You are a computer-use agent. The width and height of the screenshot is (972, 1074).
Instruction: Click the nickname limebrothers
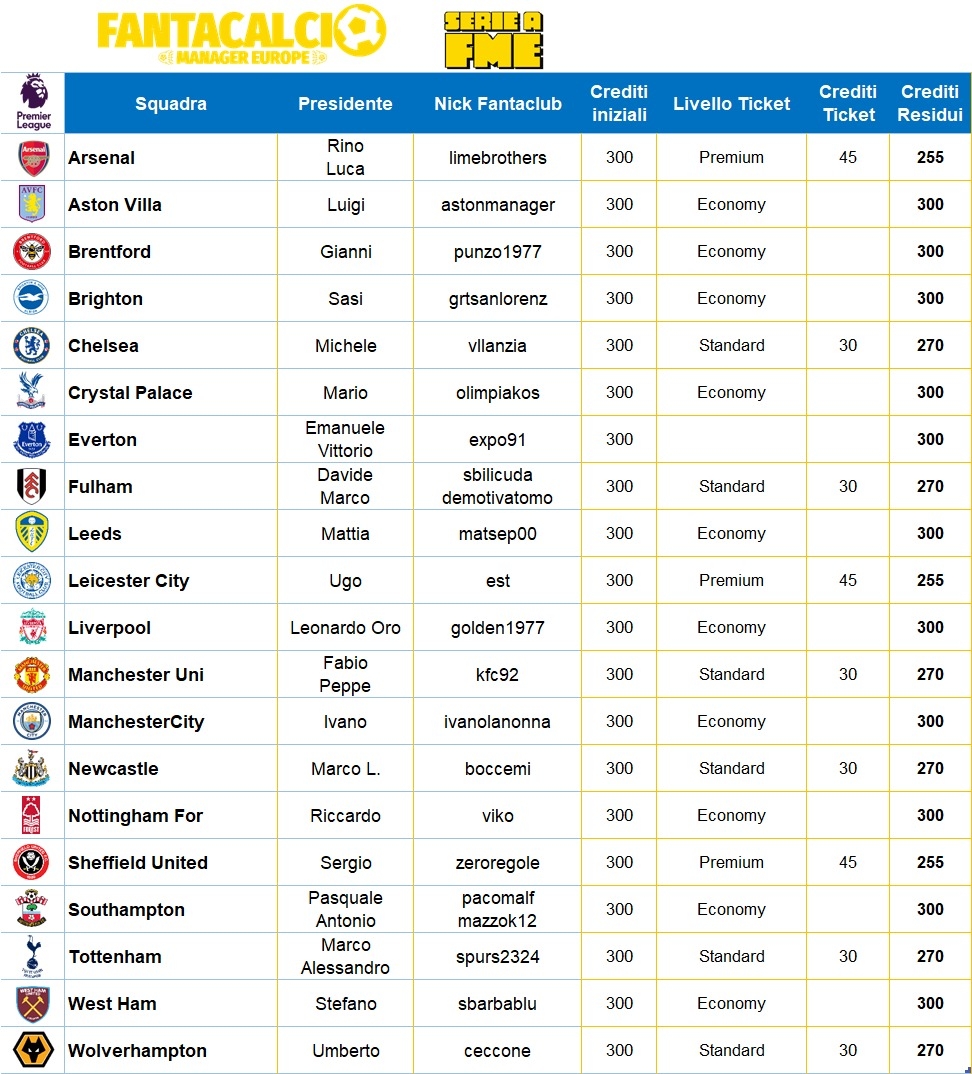pyautogui.click(x=498, y=158)
